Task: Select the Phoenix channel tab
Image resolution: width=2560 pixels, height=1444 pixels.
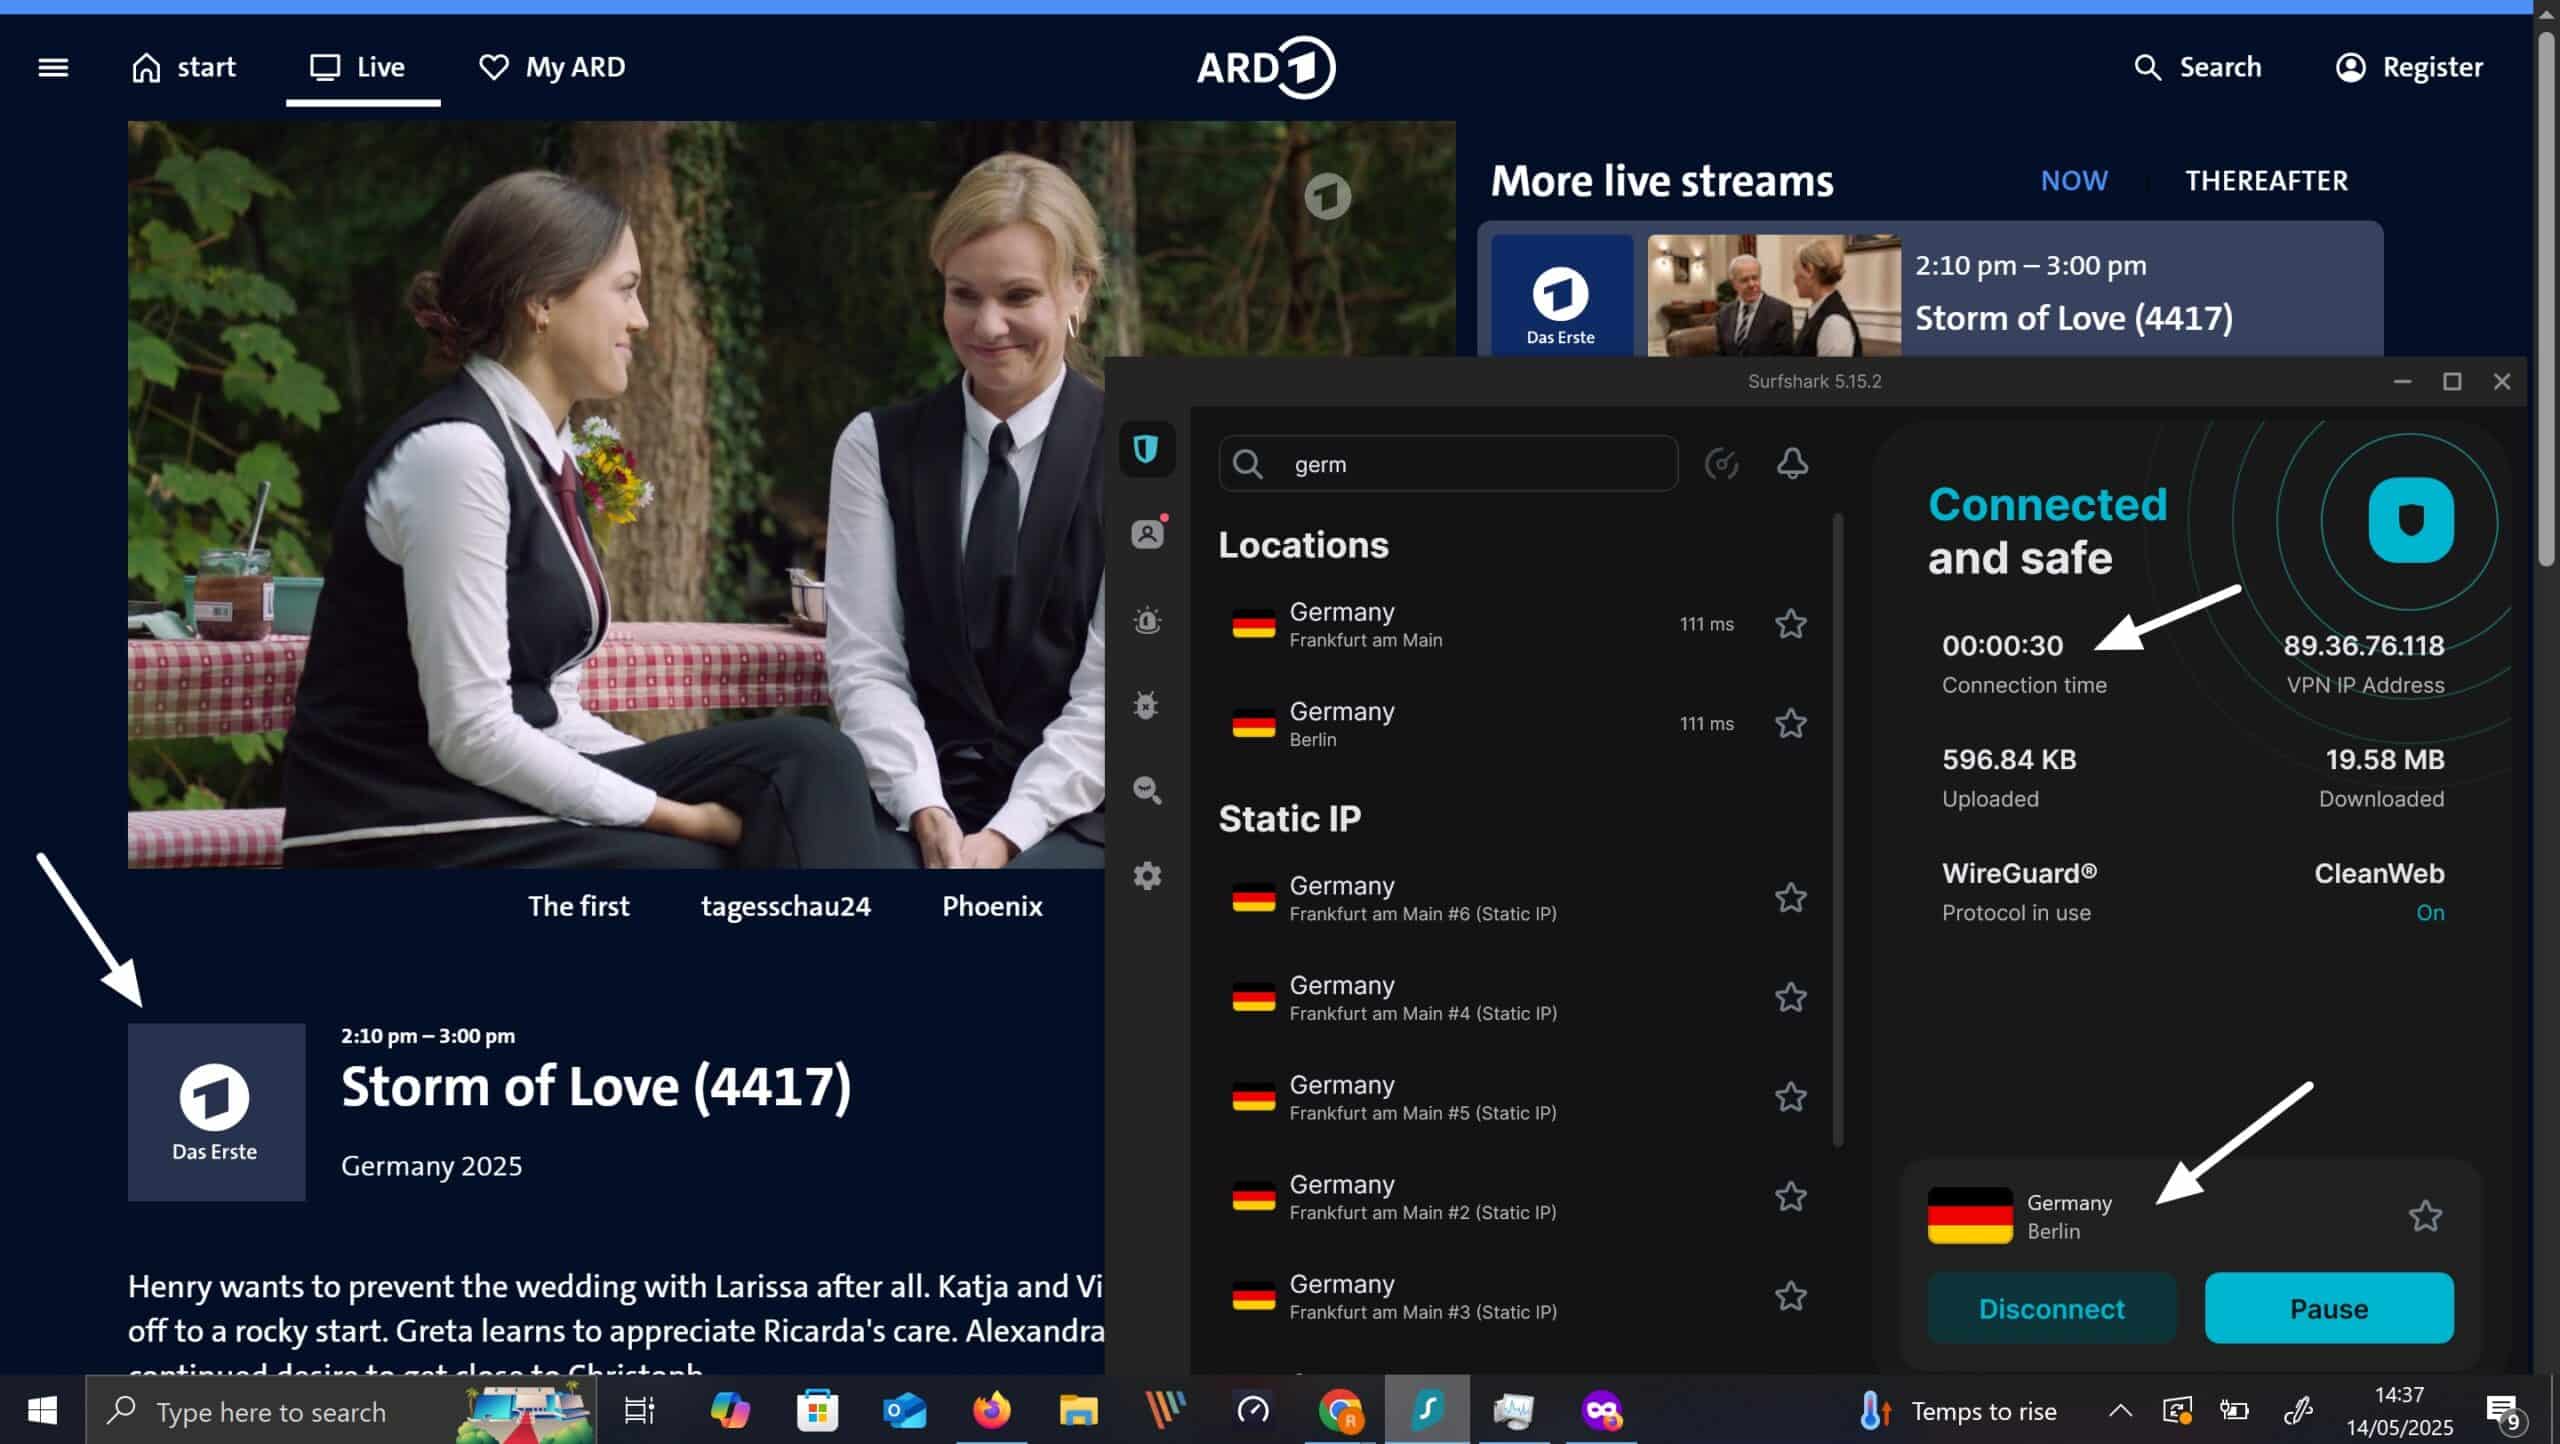Action: point(992,906)
